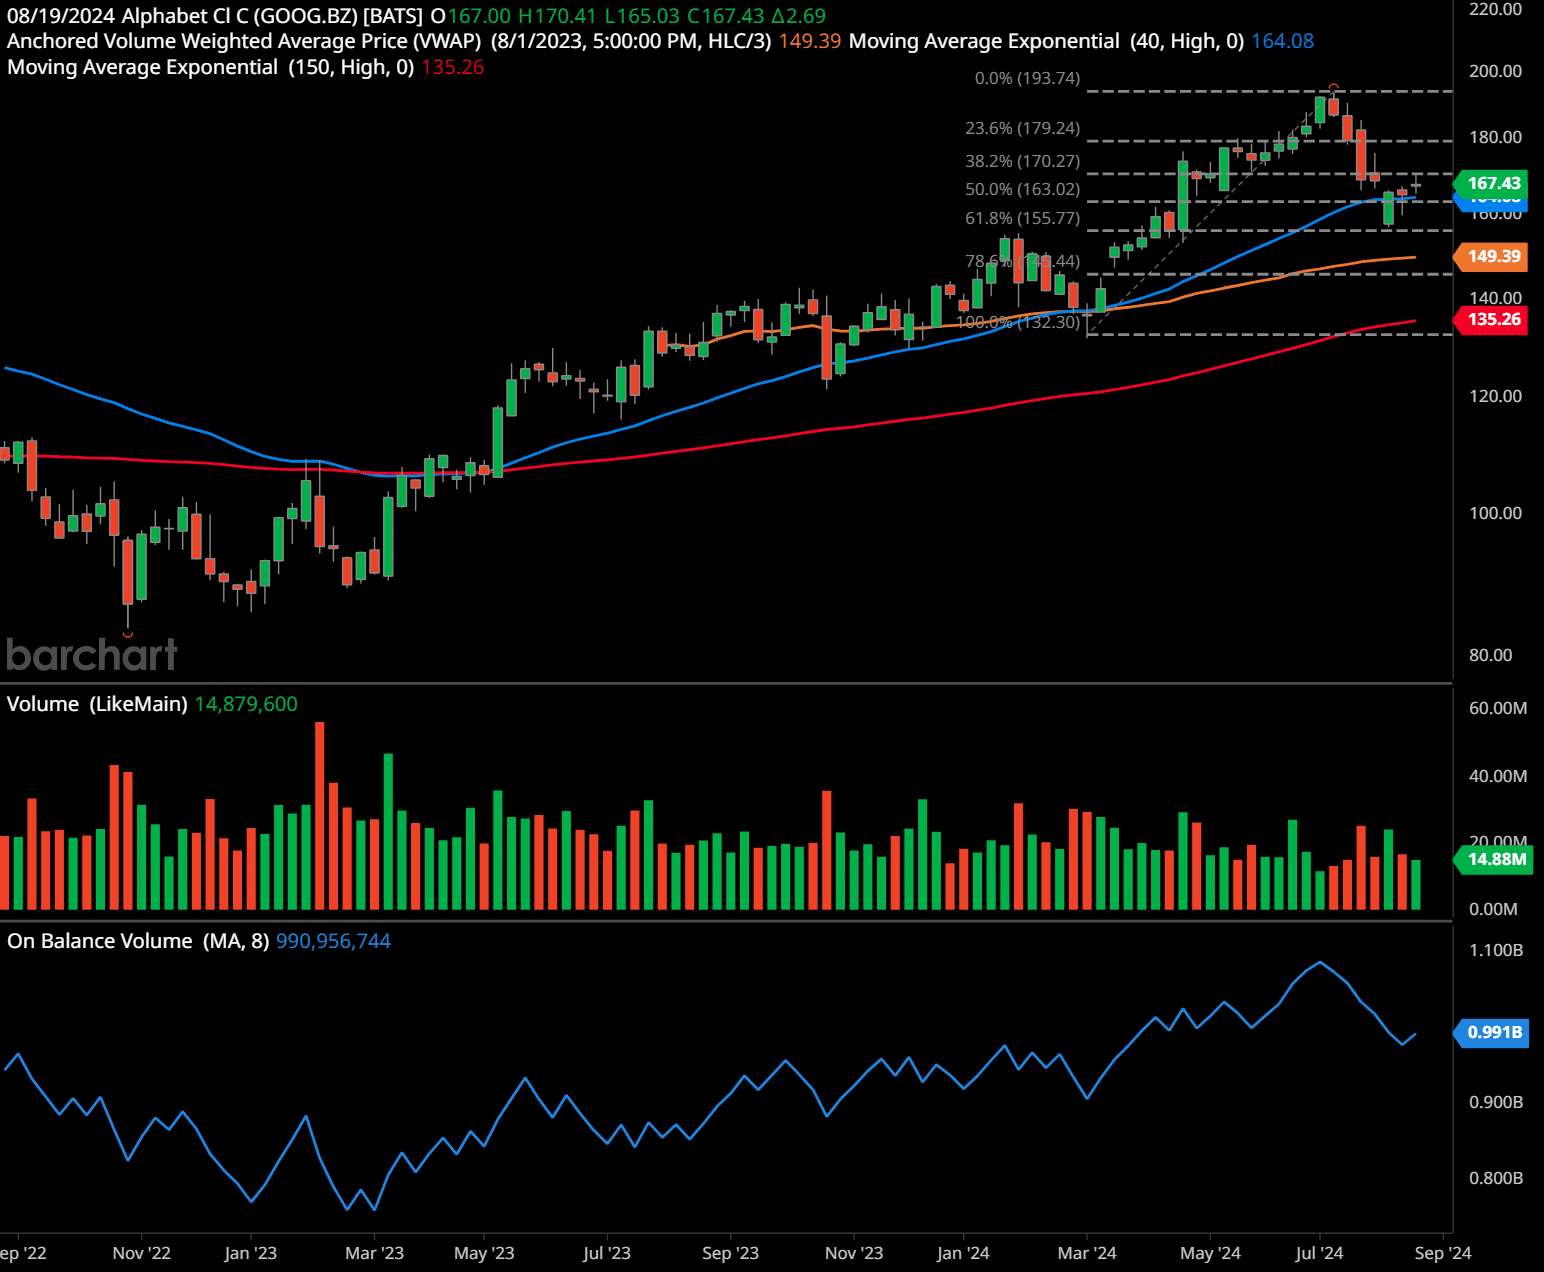This screenshot has height=1272, width=1544.
Task: Click the 23.6% (179.24) Fibonacci level label
Action: point(1022,128)
